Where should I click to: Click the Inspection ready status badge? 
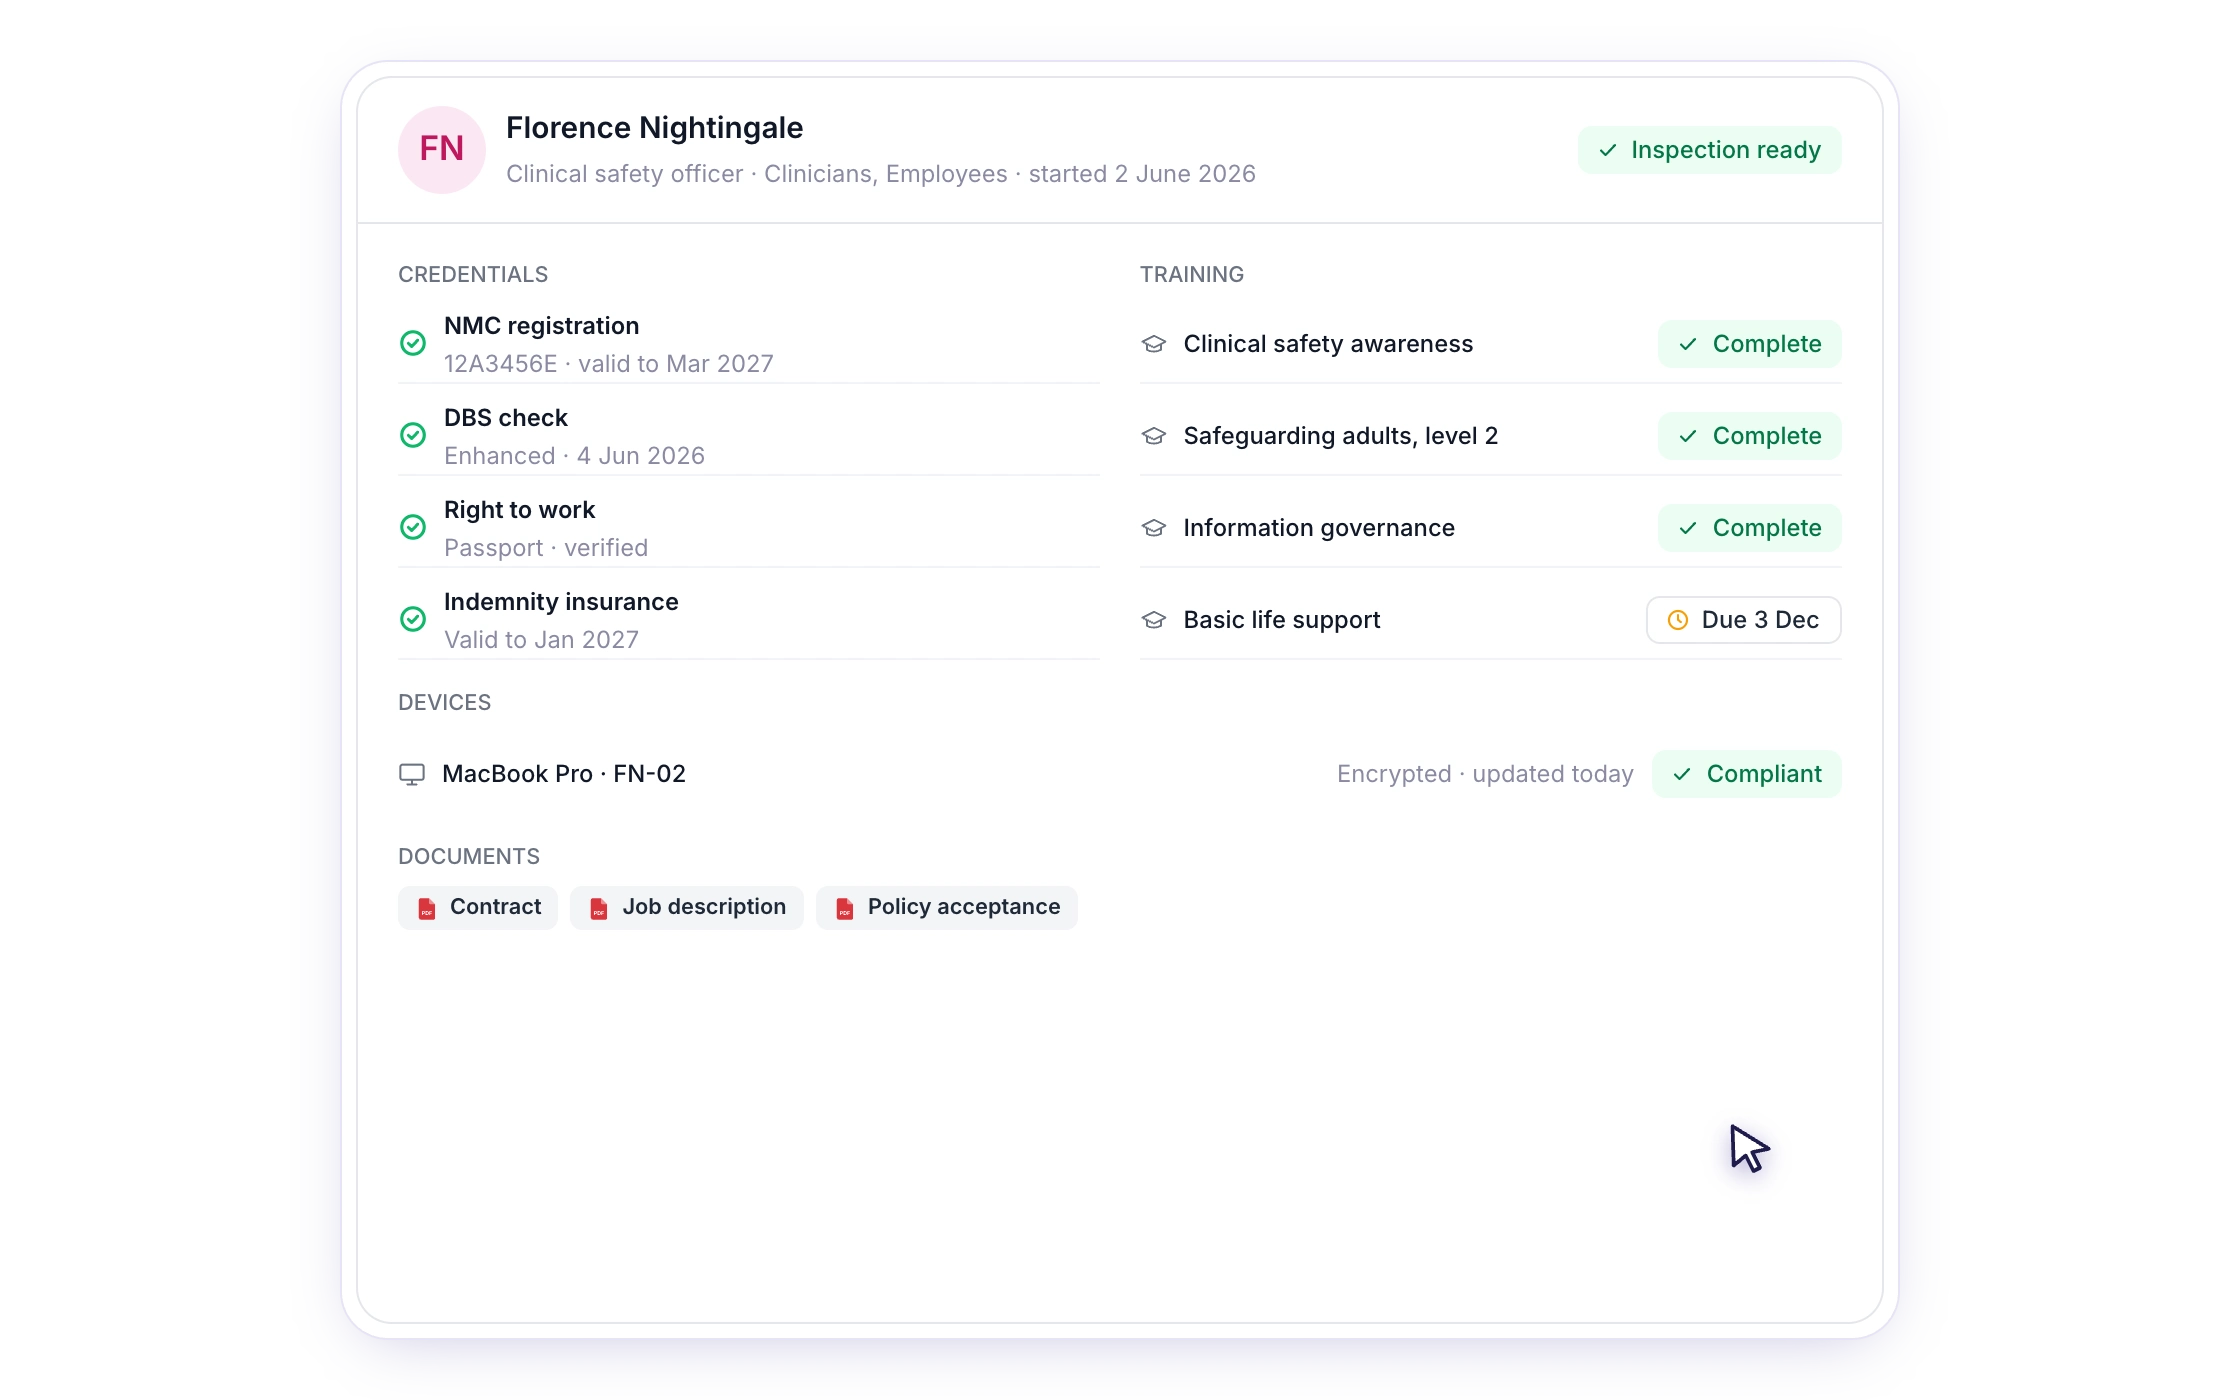1710,150
